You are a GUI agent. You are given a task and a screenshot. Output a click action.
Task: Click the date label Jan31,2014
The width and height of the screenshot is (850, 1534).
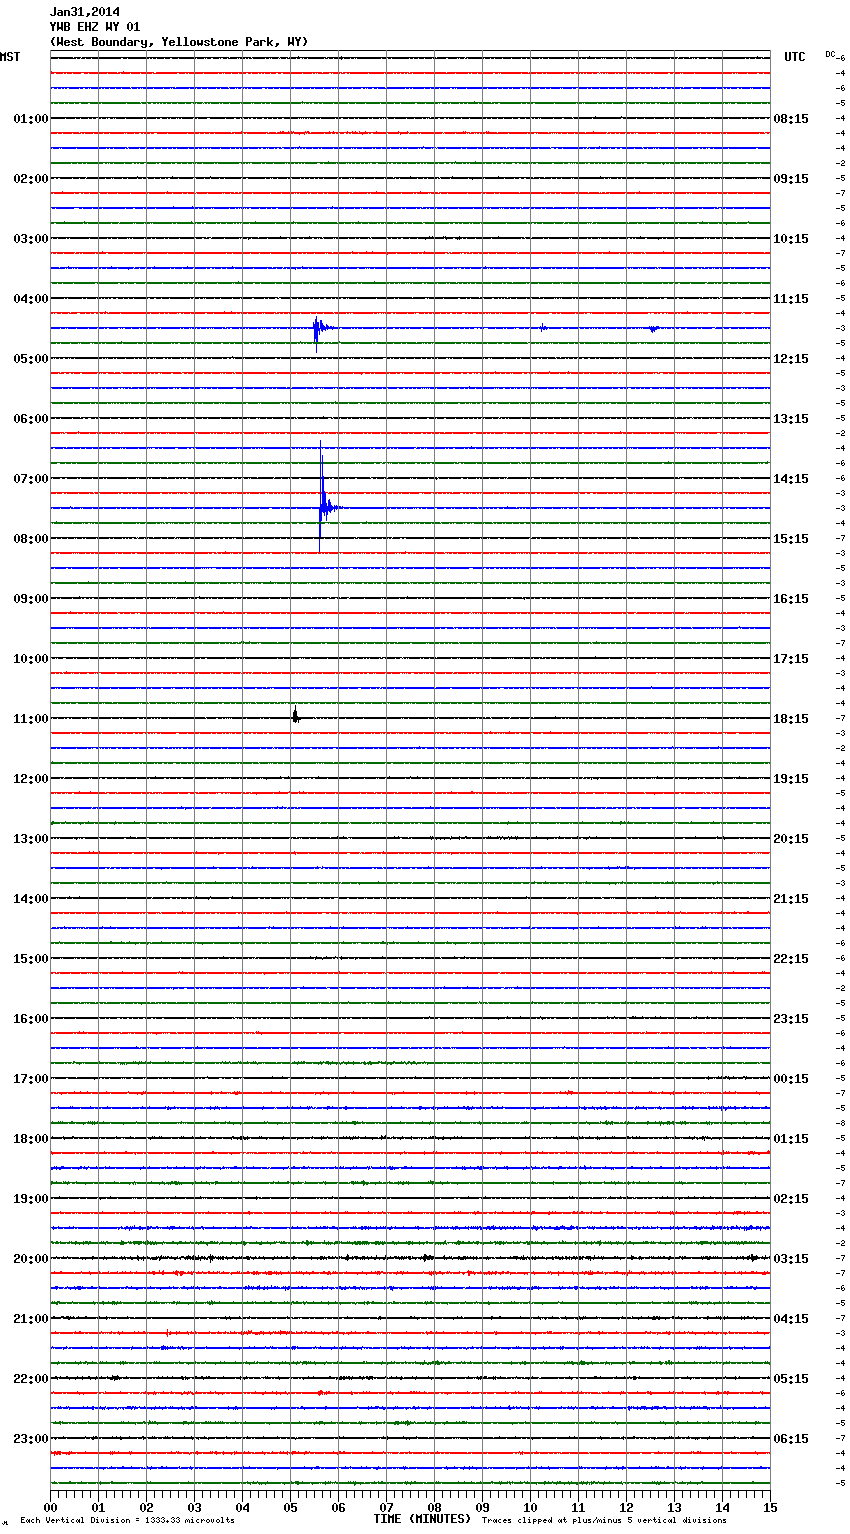pyautogui.click(x=84, y=12)
